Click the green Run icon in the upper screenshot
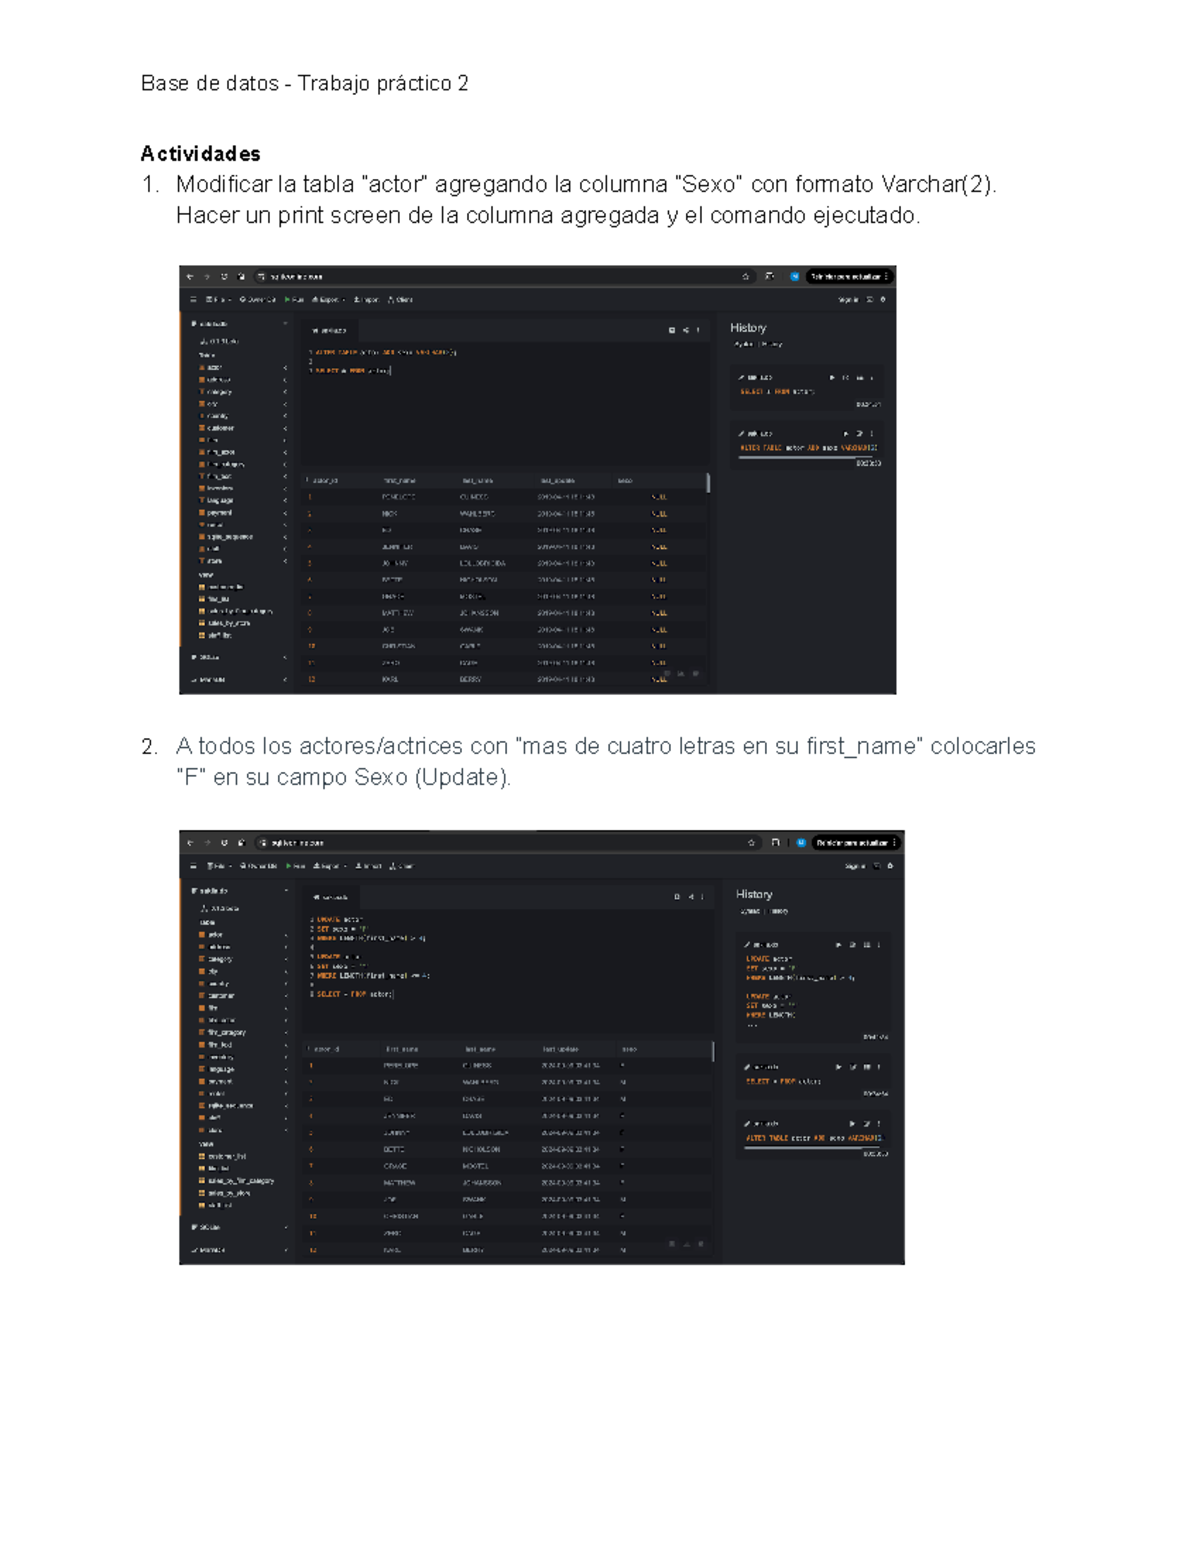The width and height of the screenshot is (1200, 1553). pos(289,300)
